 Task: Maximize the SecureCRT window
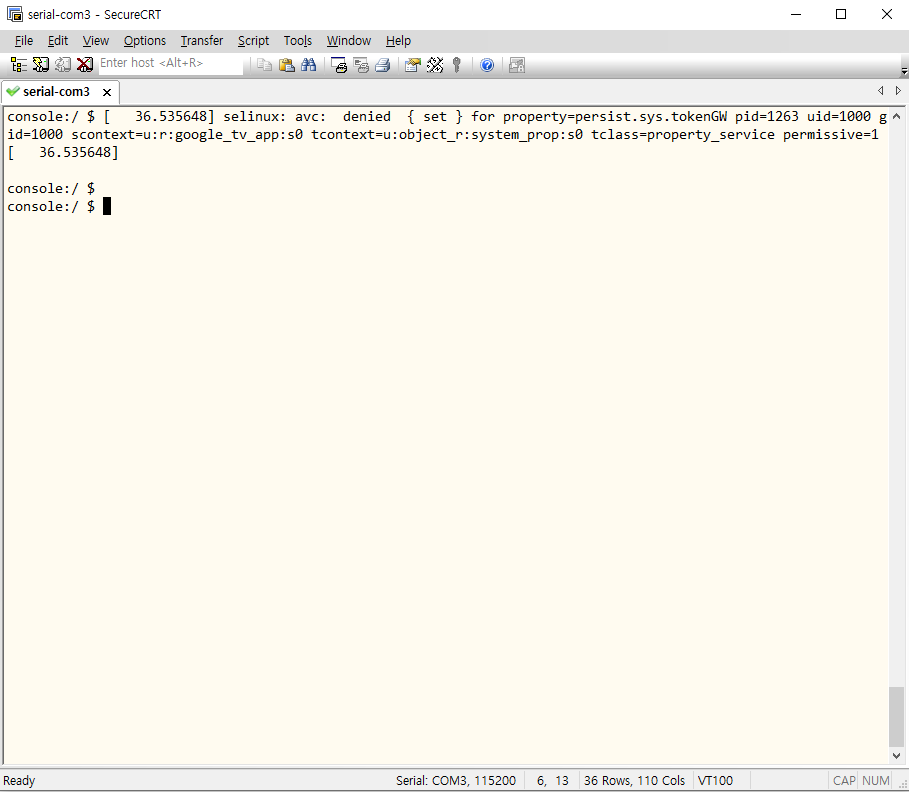click(841, 14)
